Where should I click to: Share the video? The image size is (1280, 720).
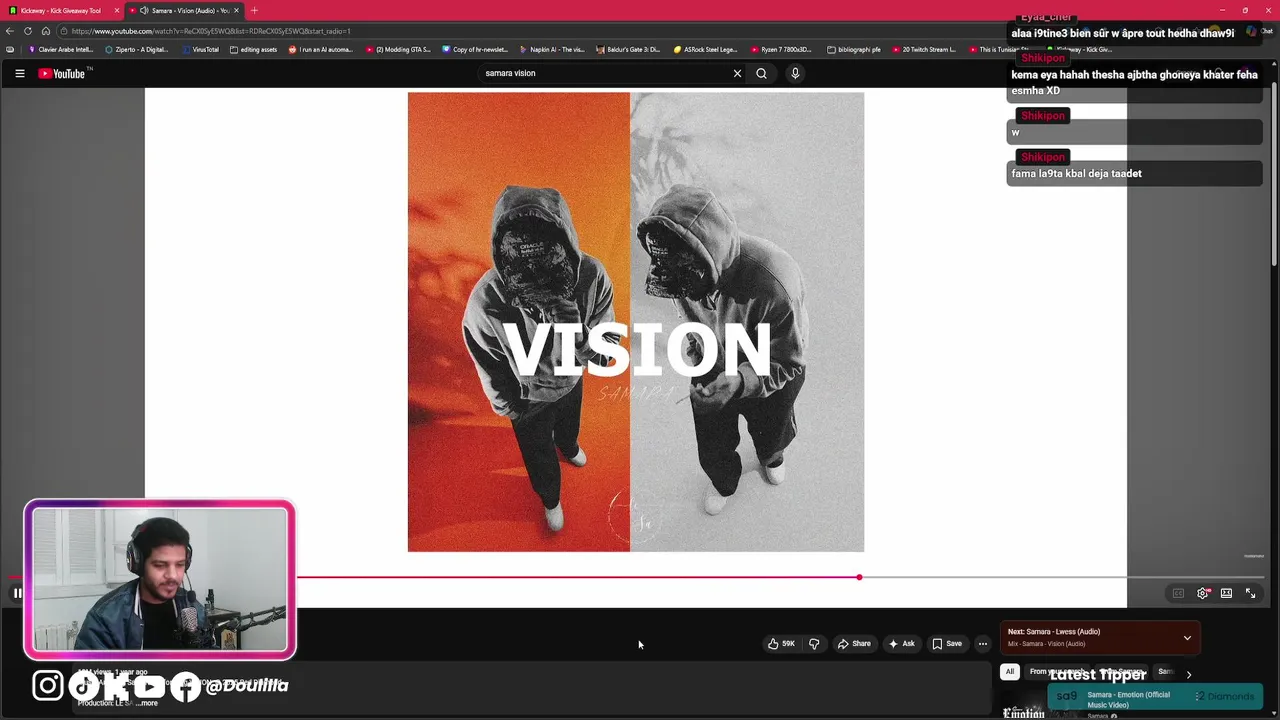(854, 644)
